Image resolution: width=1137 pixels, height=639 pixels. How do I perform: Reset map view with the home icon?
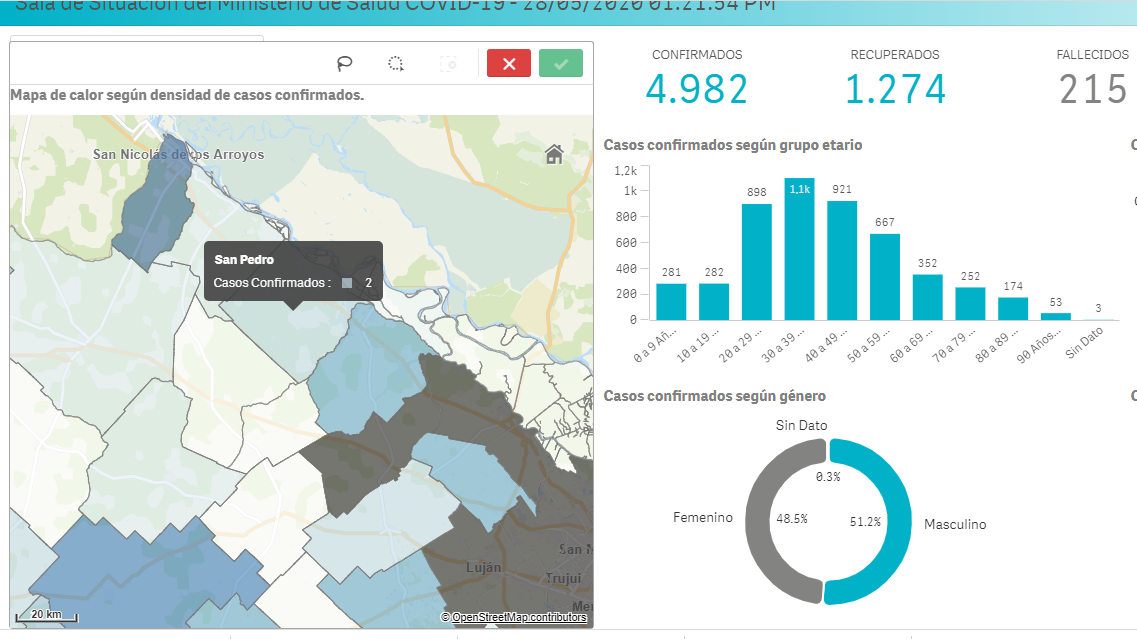[554, 154]
